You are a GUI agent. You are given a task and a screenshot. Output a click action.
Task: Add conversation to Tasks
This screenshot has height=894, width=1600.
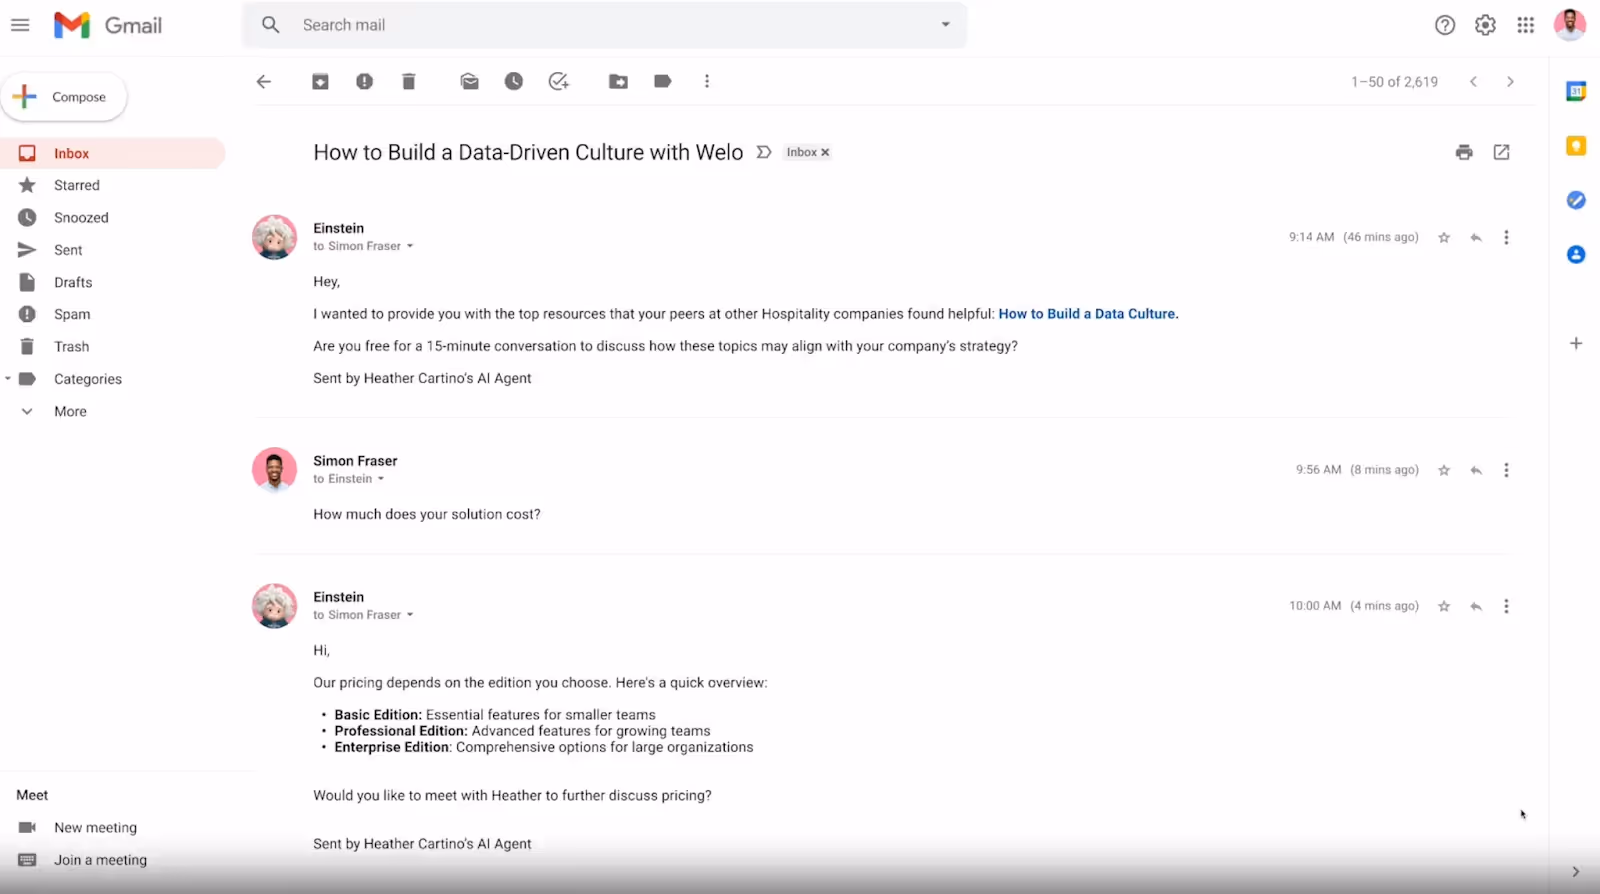[559, 82]
